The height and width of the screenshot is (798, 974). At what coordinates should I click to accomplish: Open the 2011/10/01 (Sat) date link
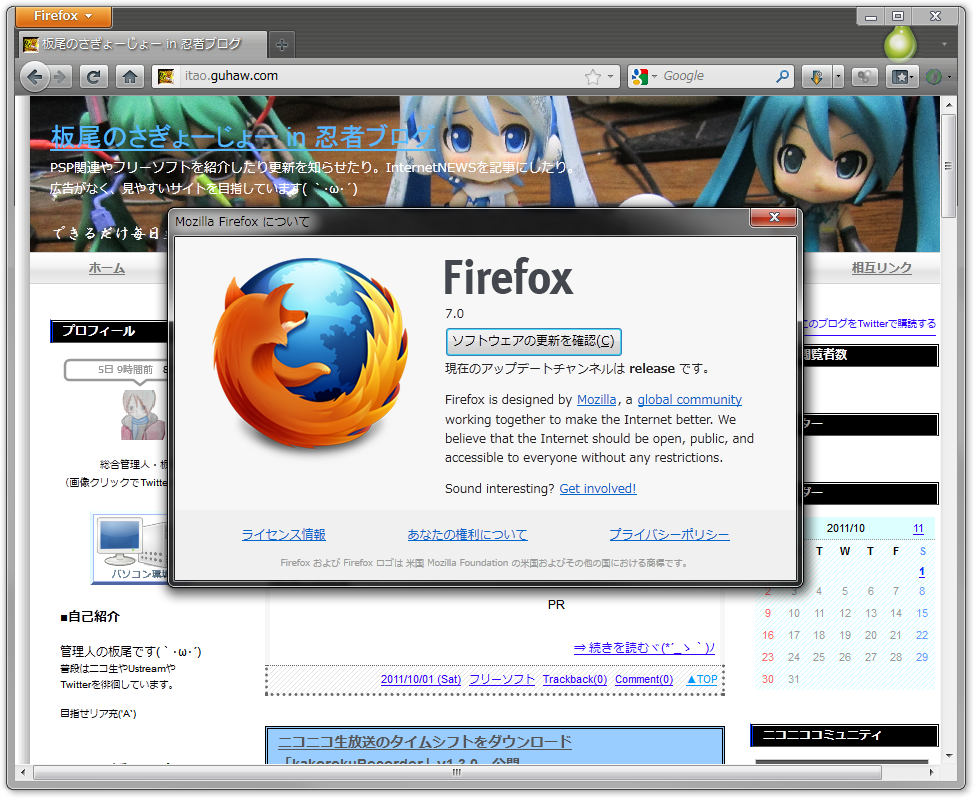(x=421, y=679)
